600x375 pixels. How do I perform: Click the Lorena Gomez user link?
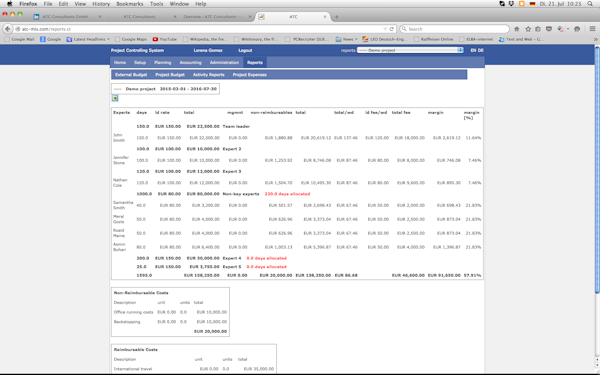click(x=208, y=50)
